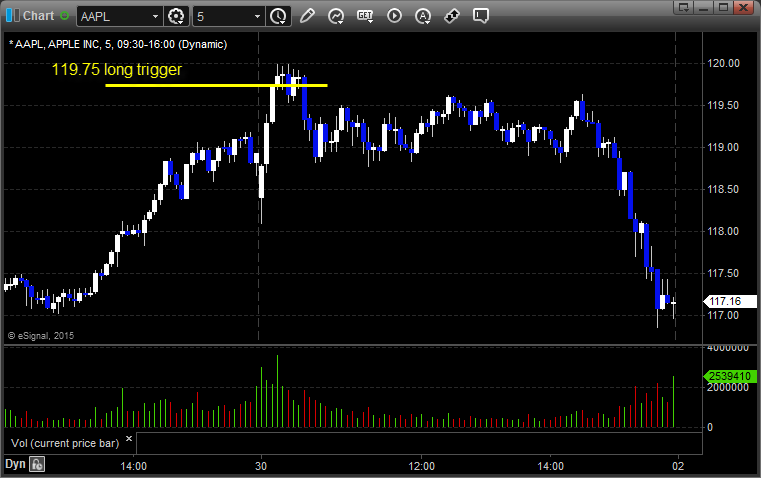
Task: Click the 02 date label on time axis
Action: pyautogui.click(x=678, y=466)
